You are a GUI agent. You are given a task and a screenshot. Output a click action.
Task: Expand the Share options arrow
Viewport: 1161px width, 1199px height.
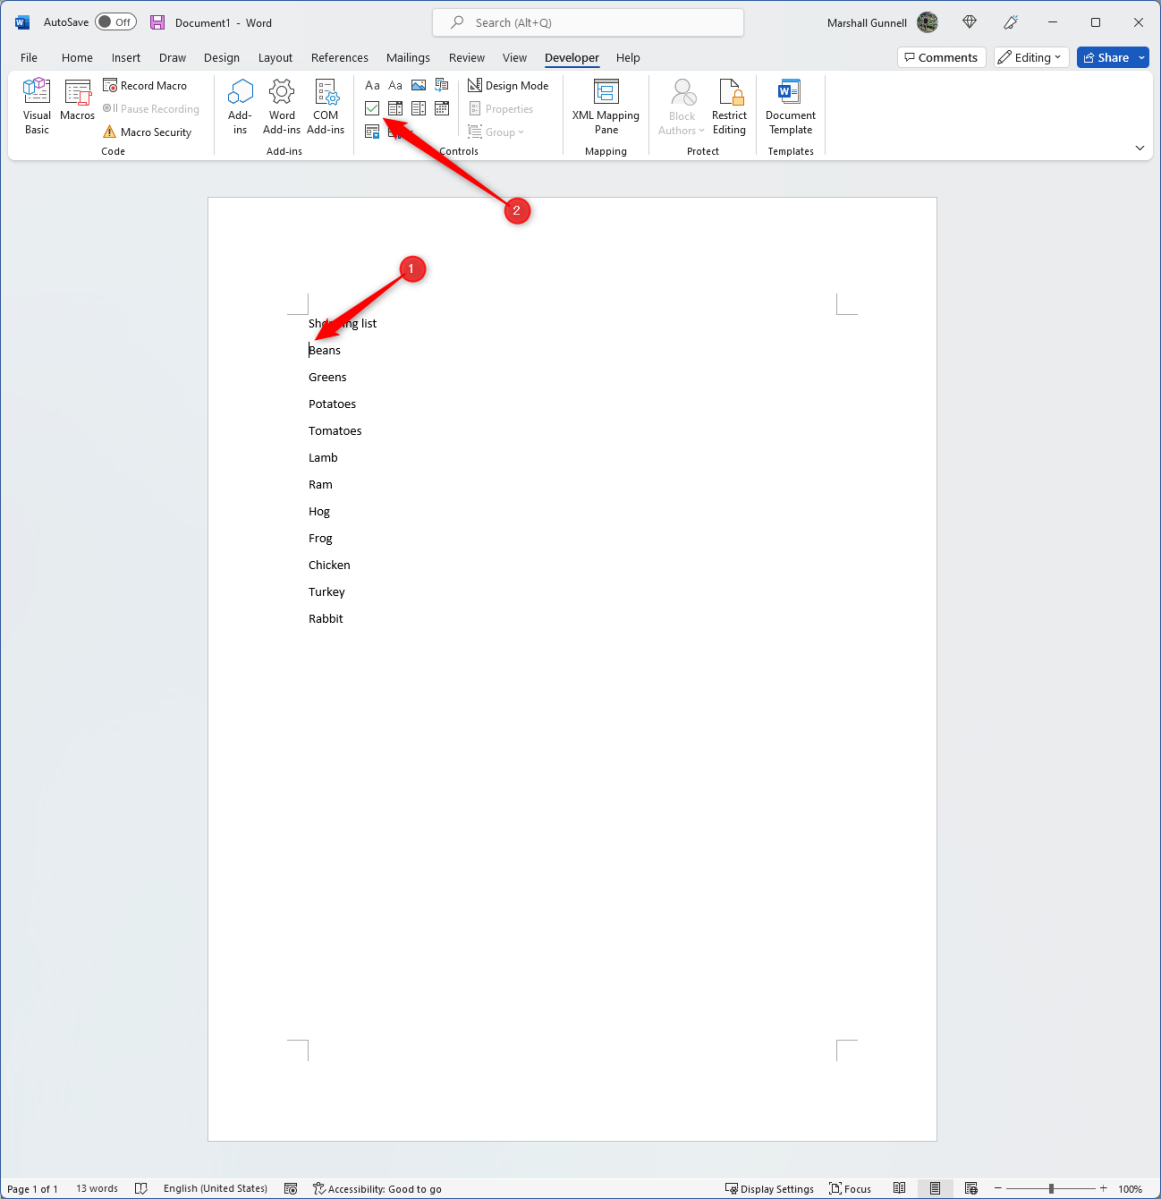point(1142,57)
